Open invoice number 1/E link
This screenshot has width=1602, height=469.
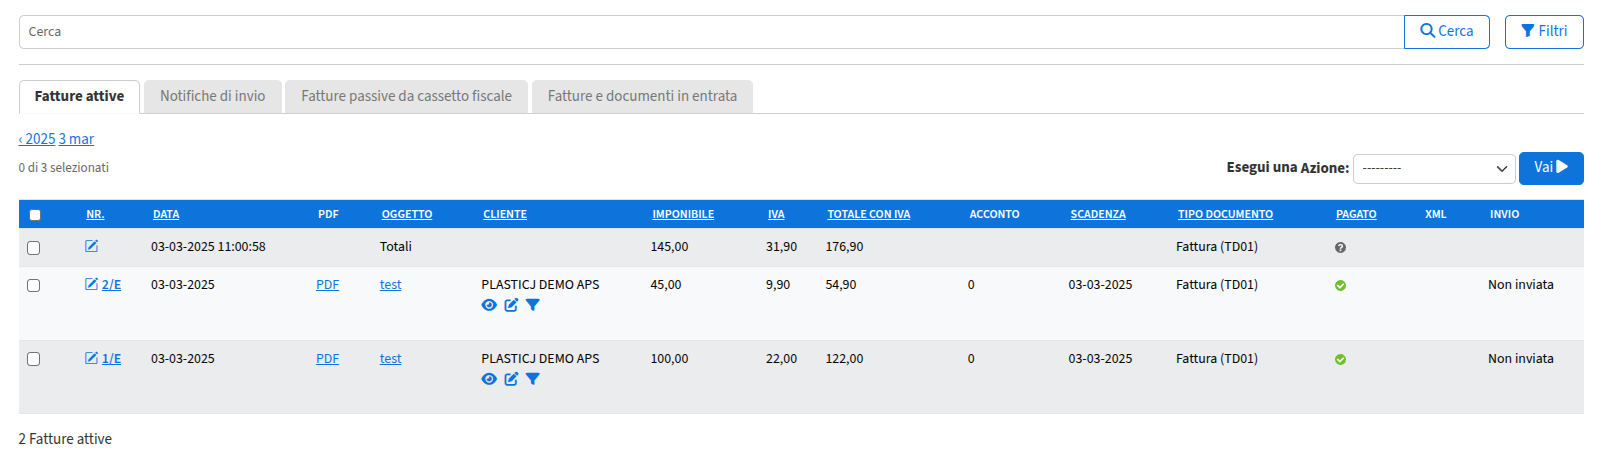[x=111, y=358]
